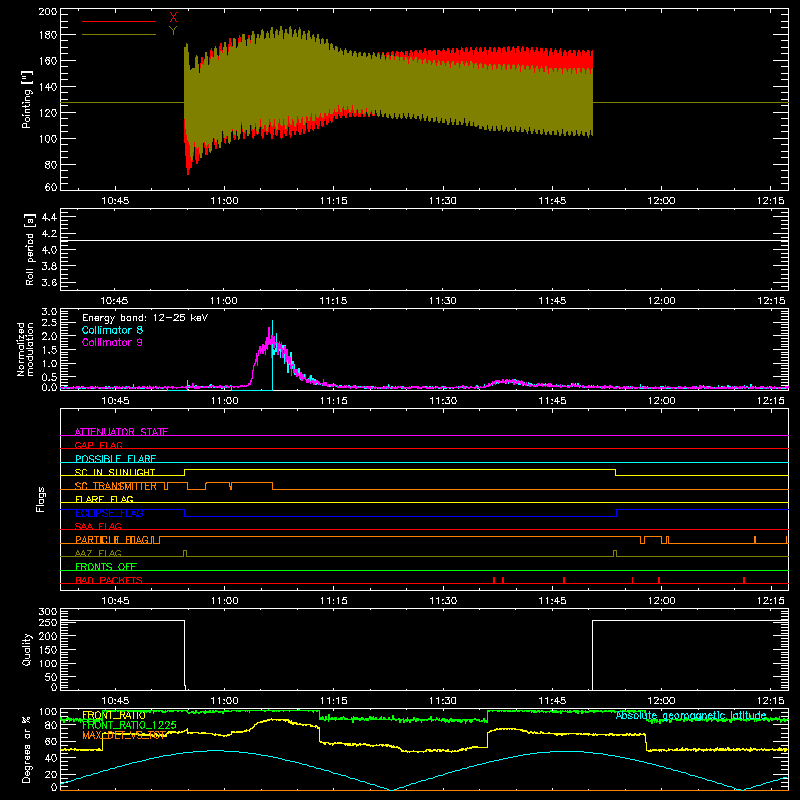Click the Quality axis title

point(27,649)
